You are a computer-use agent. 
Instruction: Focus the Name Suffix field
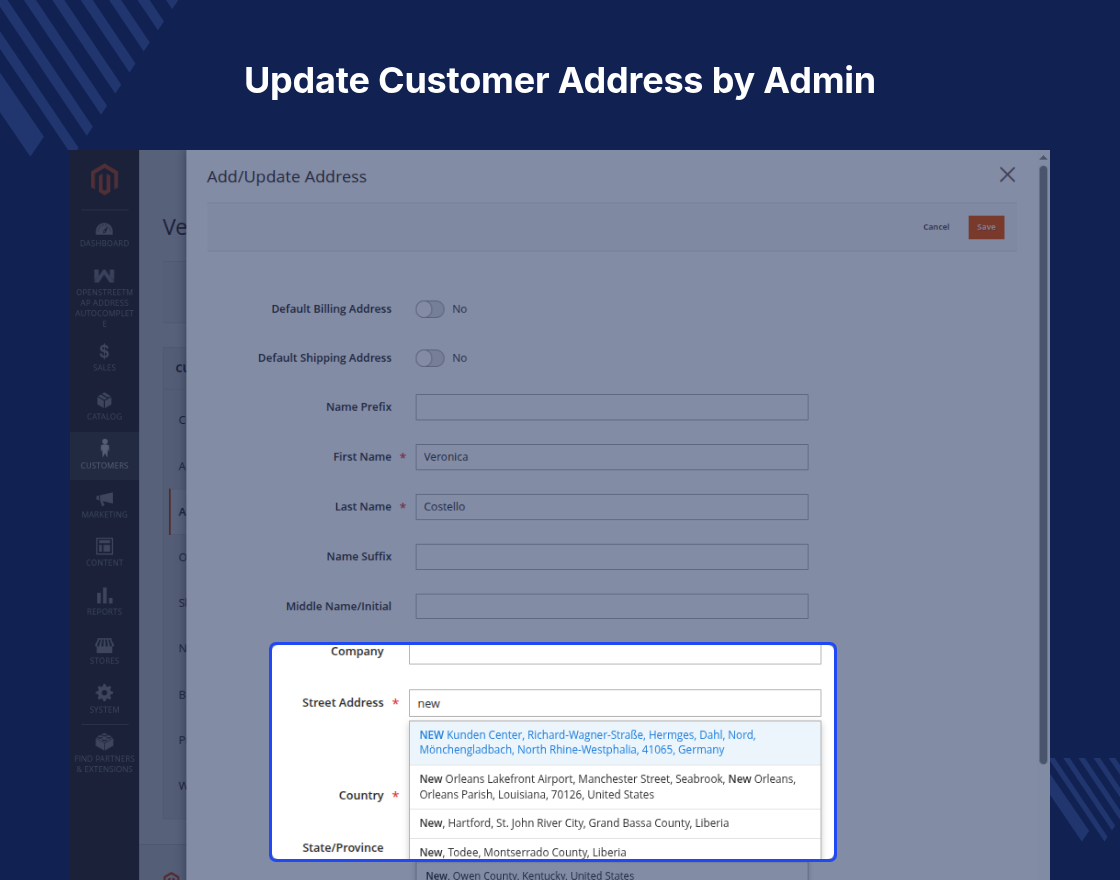pos(612,557)
